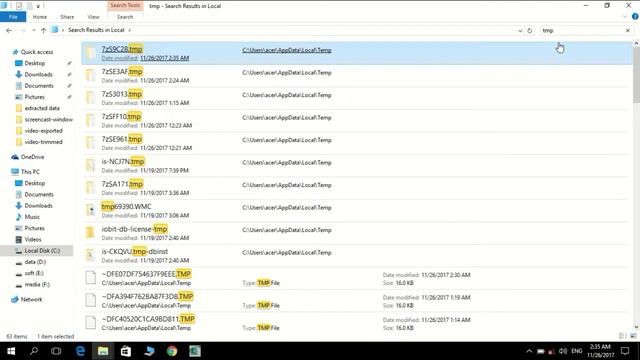The height and width of the screenshot is (360, 640).
Task: Open the File ribbon tab
Action: (x=13, y=17)
